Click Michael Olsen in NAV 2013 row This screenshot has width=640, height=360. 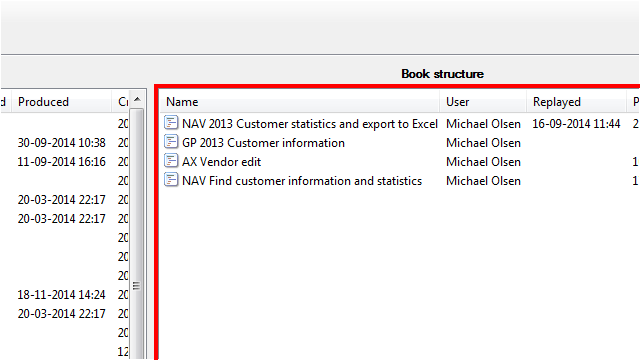coord(483,124)
